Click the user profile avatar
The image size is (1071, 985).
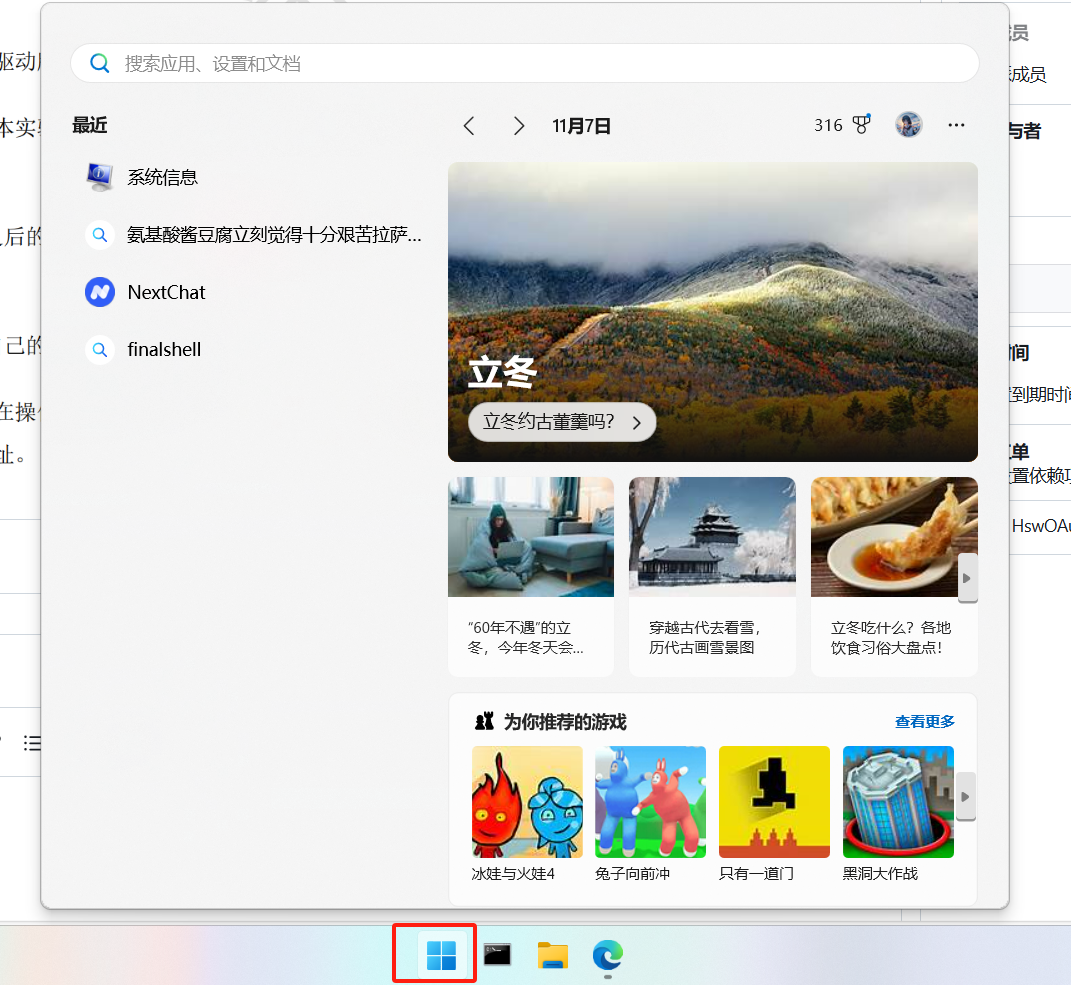click(908, 125)
